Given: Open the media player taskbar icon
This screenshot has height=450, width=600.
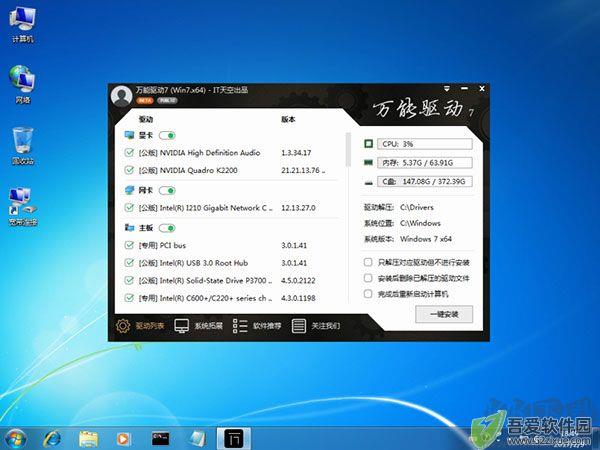Looking at the screenshot, I should point(123,439).
